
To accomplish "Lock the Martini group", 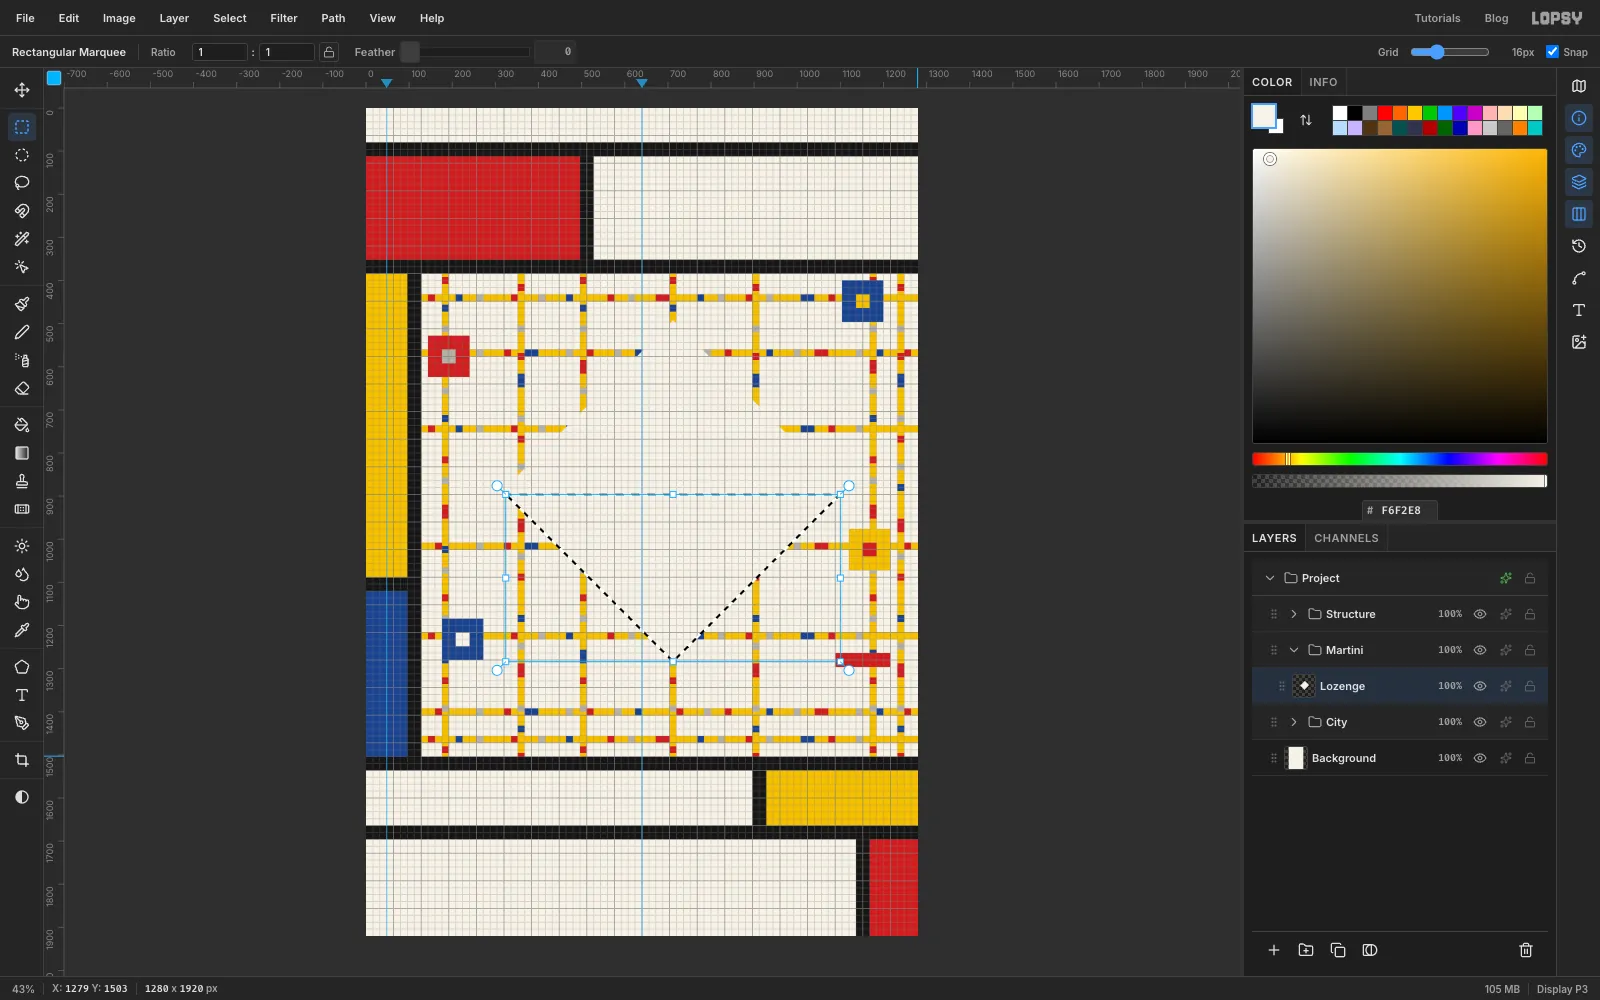I will 1530,650.
